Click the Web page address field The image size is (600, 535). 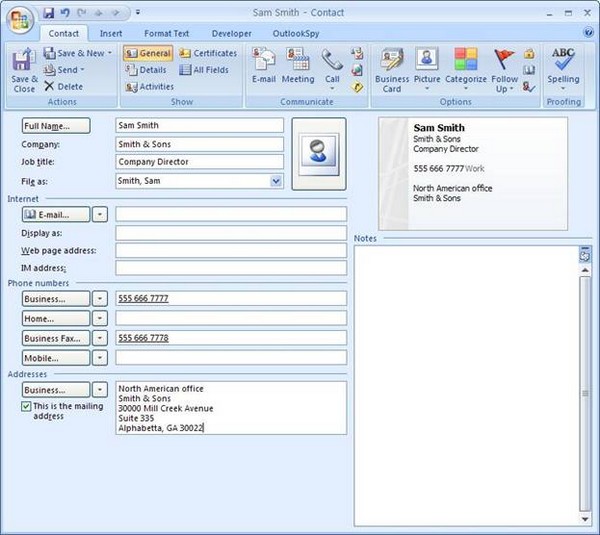pos(231,250)
